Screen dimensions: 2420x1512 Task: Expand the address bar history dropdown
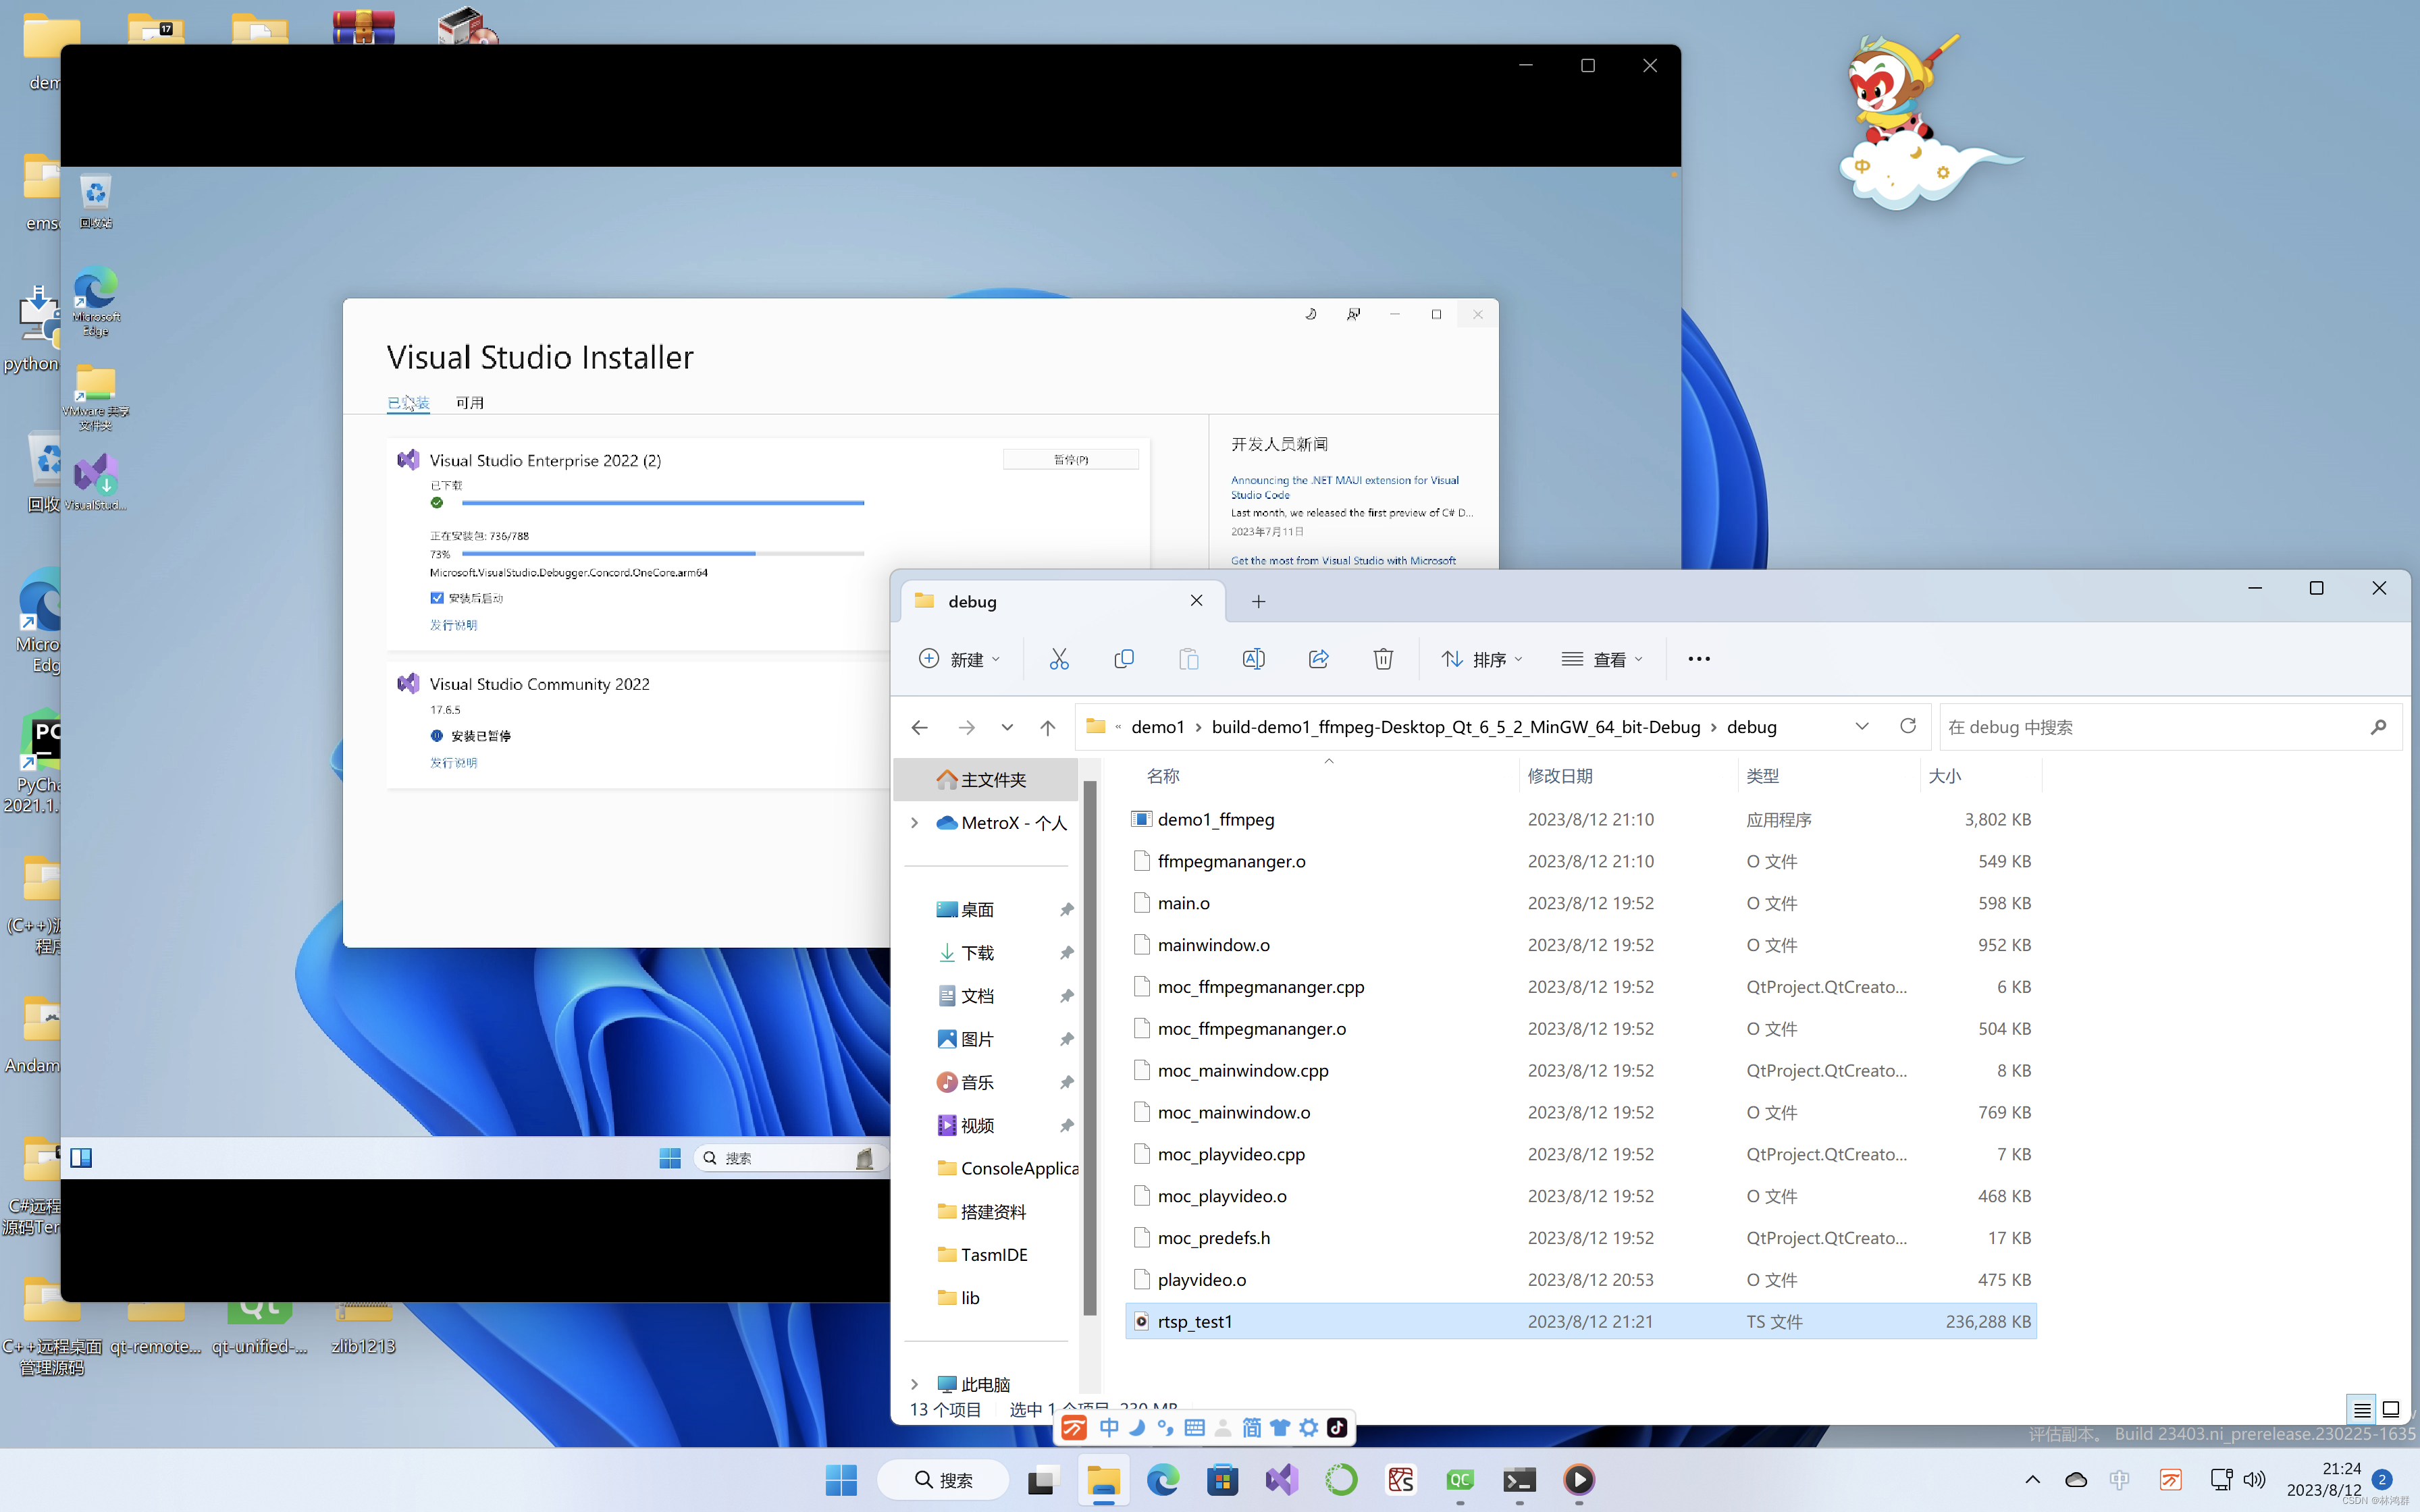[1861, 726]
